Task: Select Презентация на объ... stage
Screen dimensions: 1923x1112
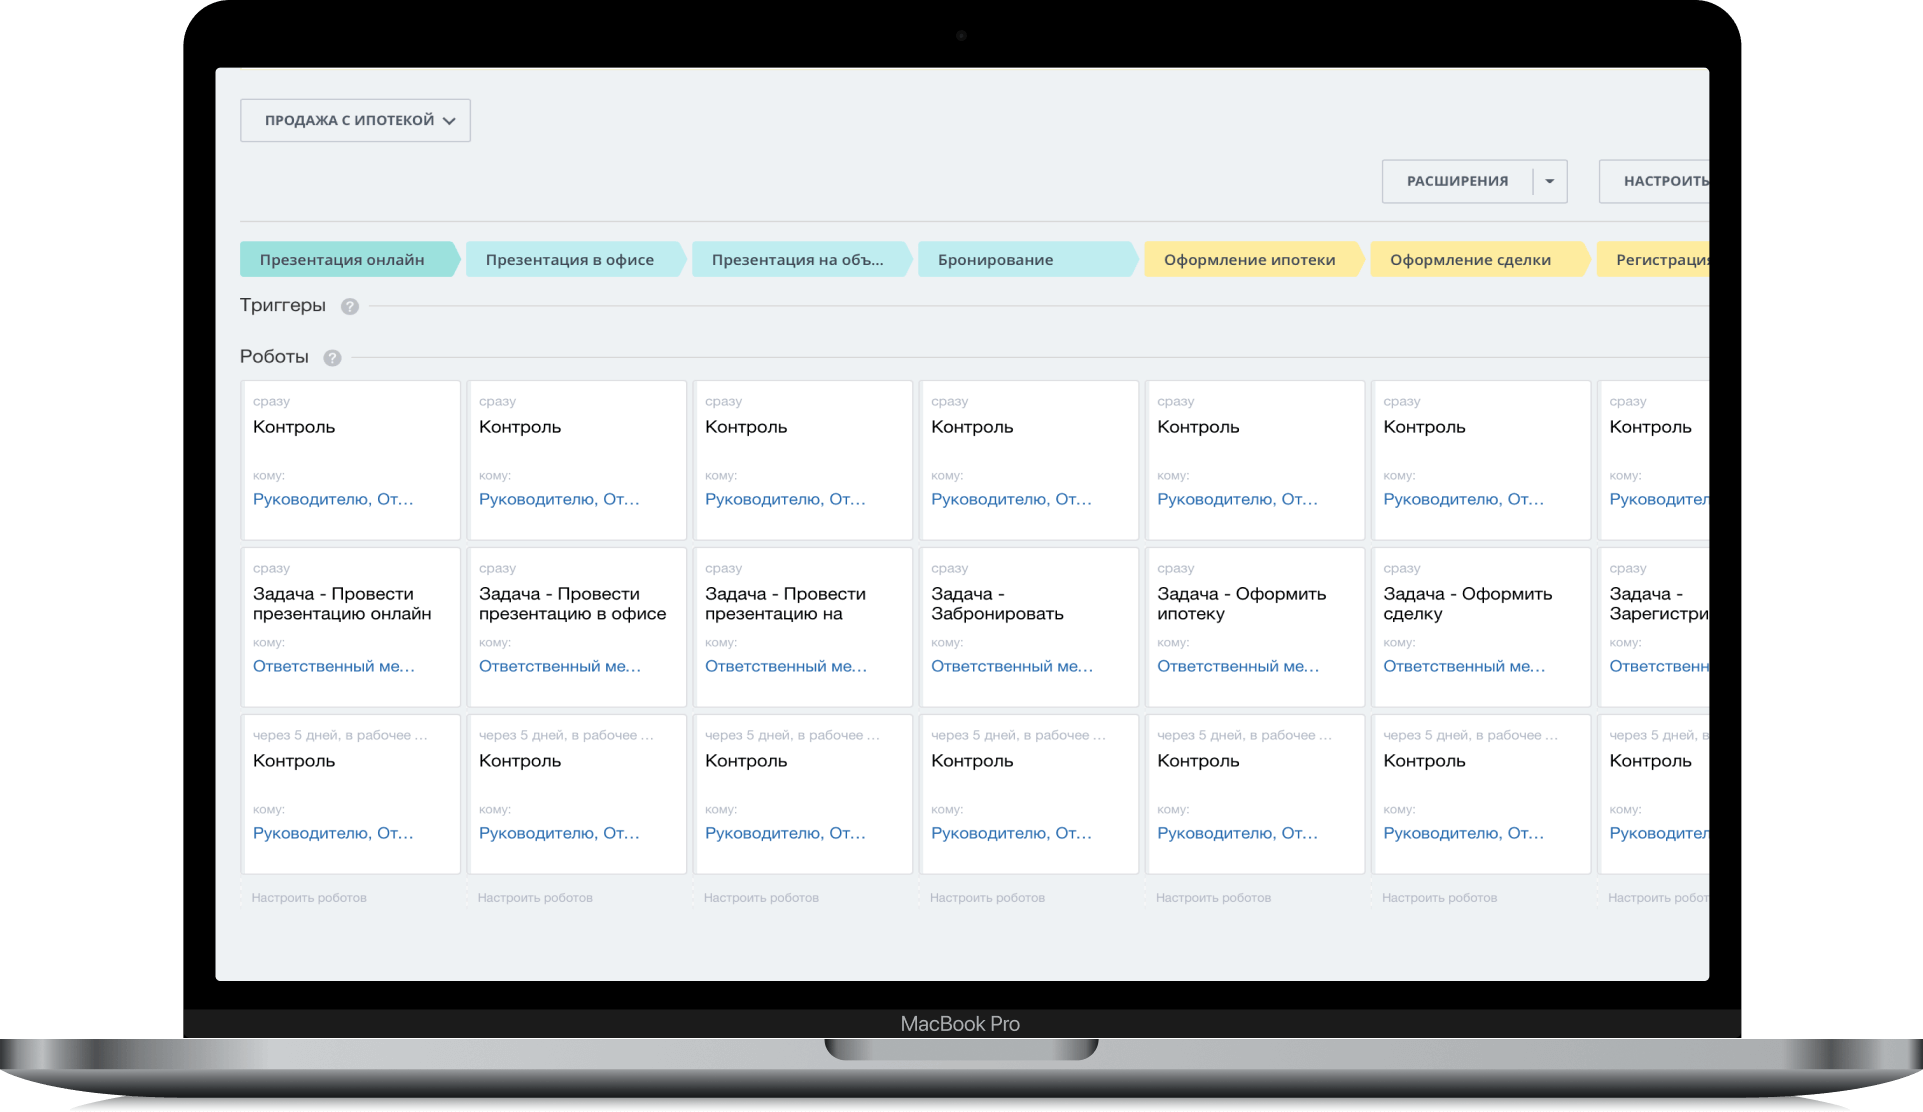Action: (797, 260)
